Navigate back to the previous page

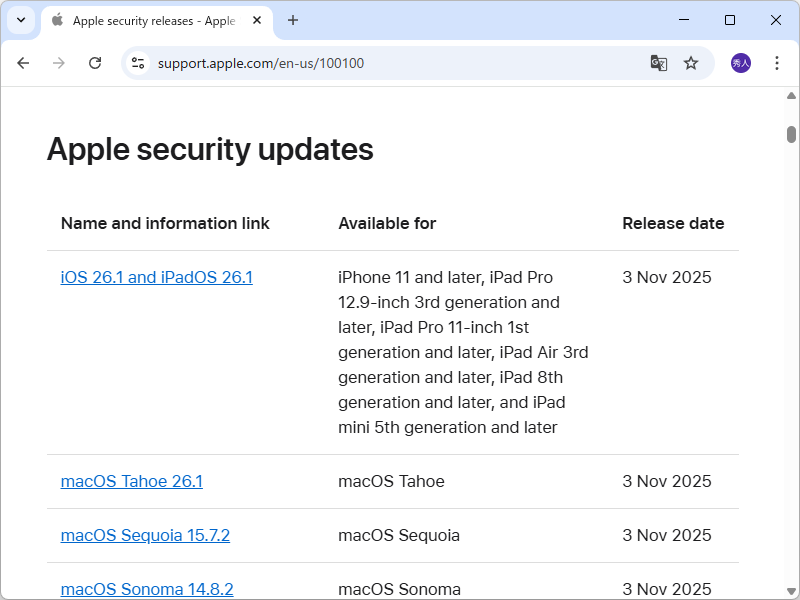[23, 62]
